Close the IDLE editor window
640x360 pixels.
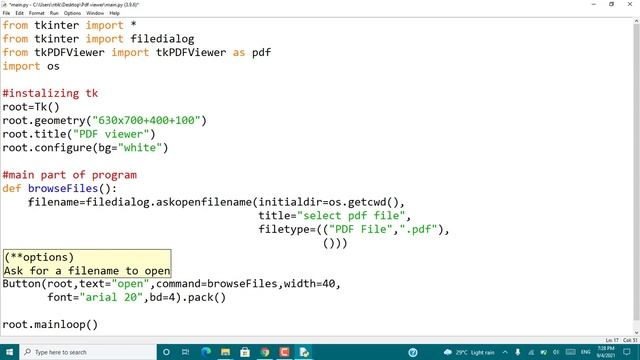point(630,4)
